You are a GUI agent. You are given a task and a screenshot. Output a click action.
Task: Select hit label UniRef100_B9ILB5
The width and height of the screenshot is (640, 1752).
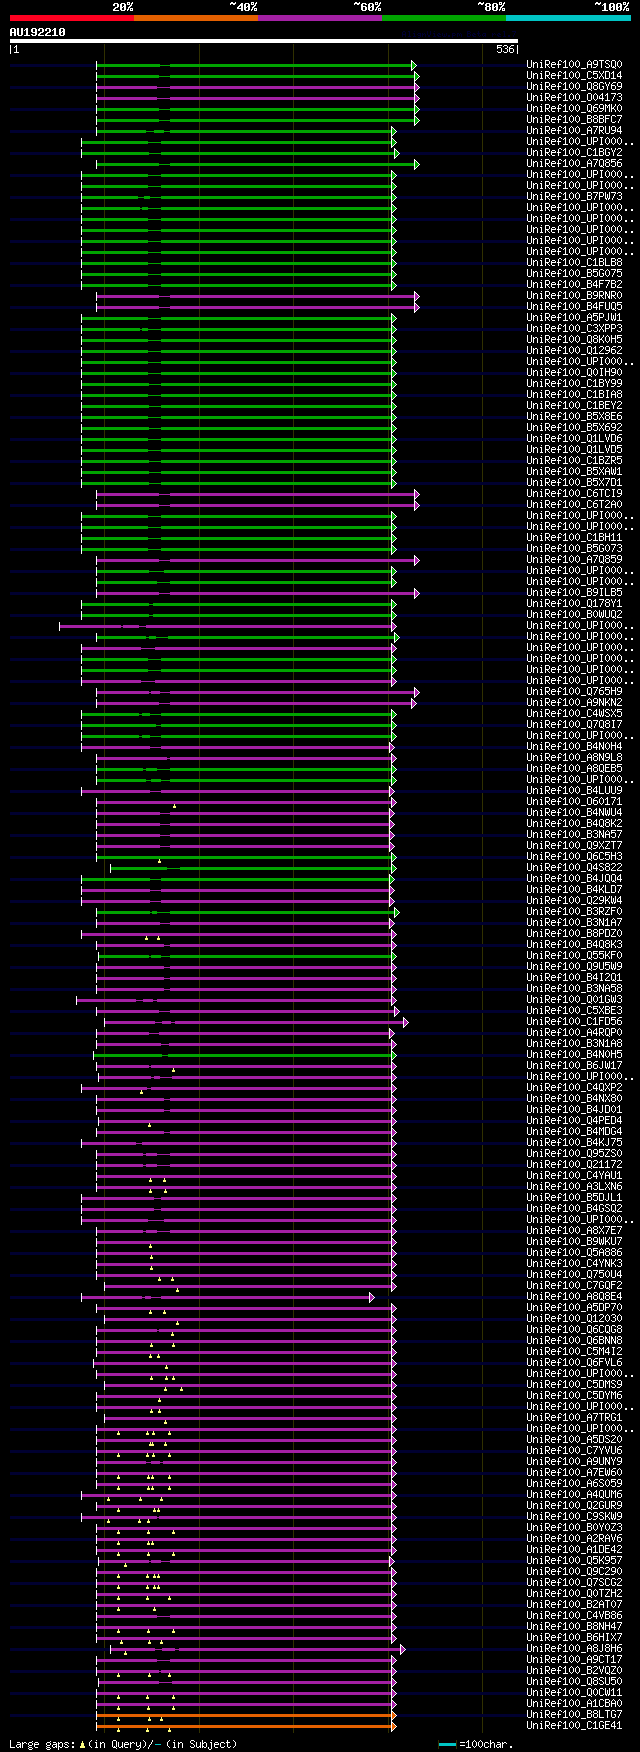pos(574,593)
